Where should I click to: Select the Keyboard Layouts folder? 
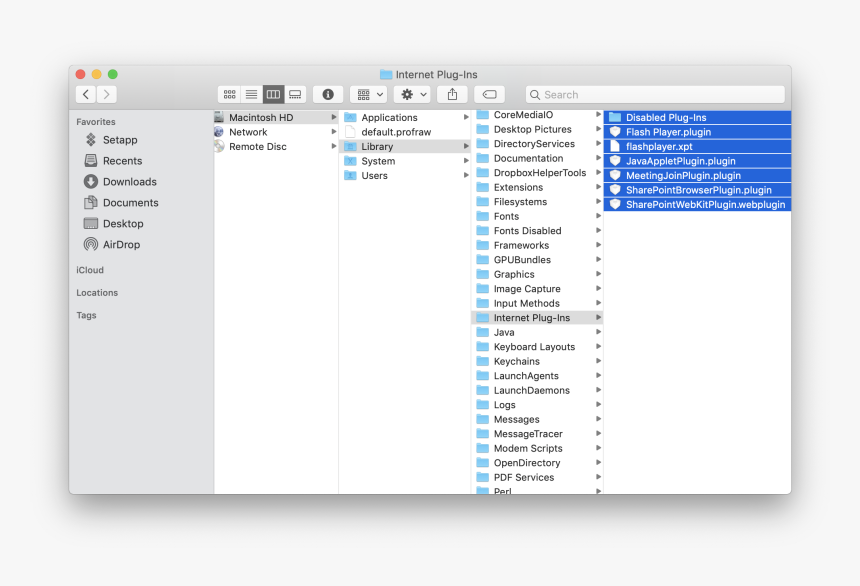tap(538, 347)
